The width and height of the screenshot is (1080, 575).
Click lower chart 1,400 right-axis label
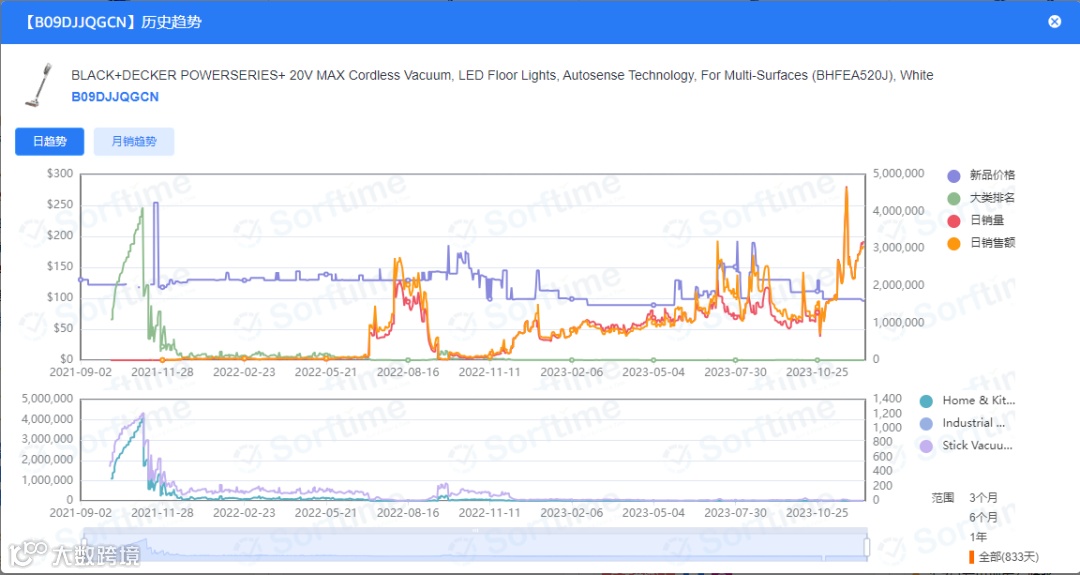887,398
